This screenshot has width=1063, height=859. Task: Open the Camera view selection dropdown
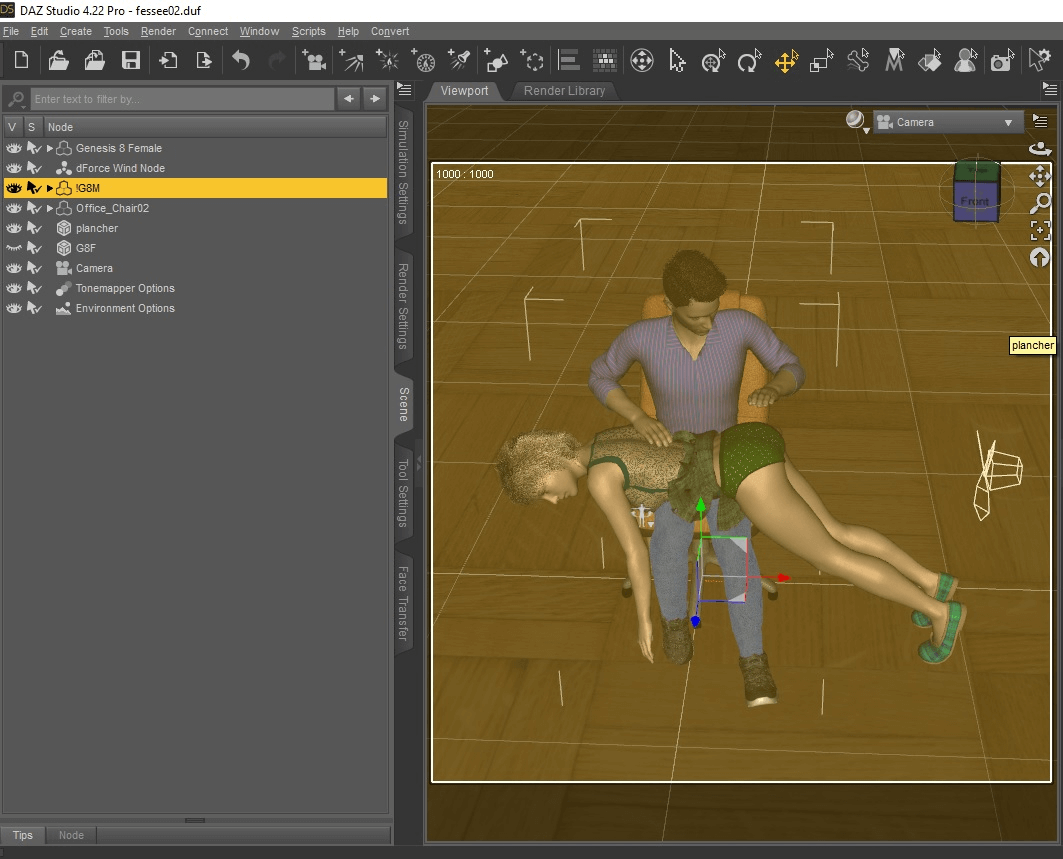(947, 122)
